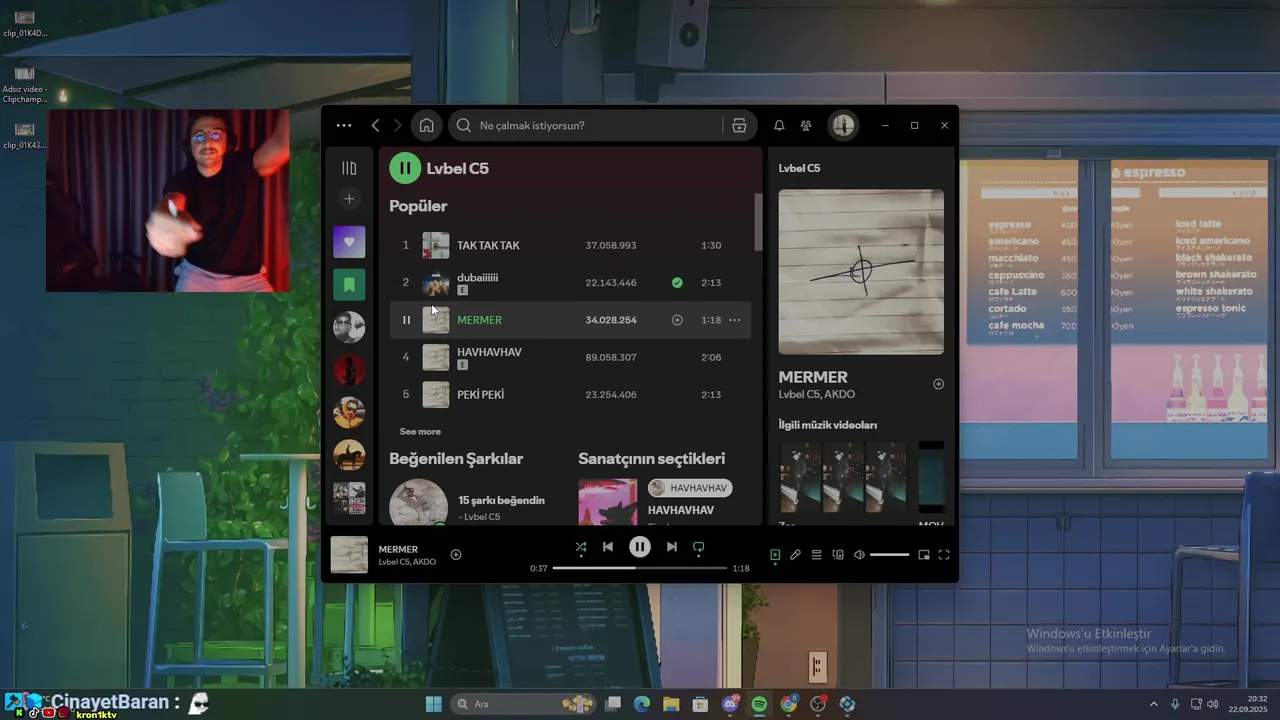Pause Lvbel C5 with green header button
The height and width of the screenshot is (720, 1280).
[405, 168]
